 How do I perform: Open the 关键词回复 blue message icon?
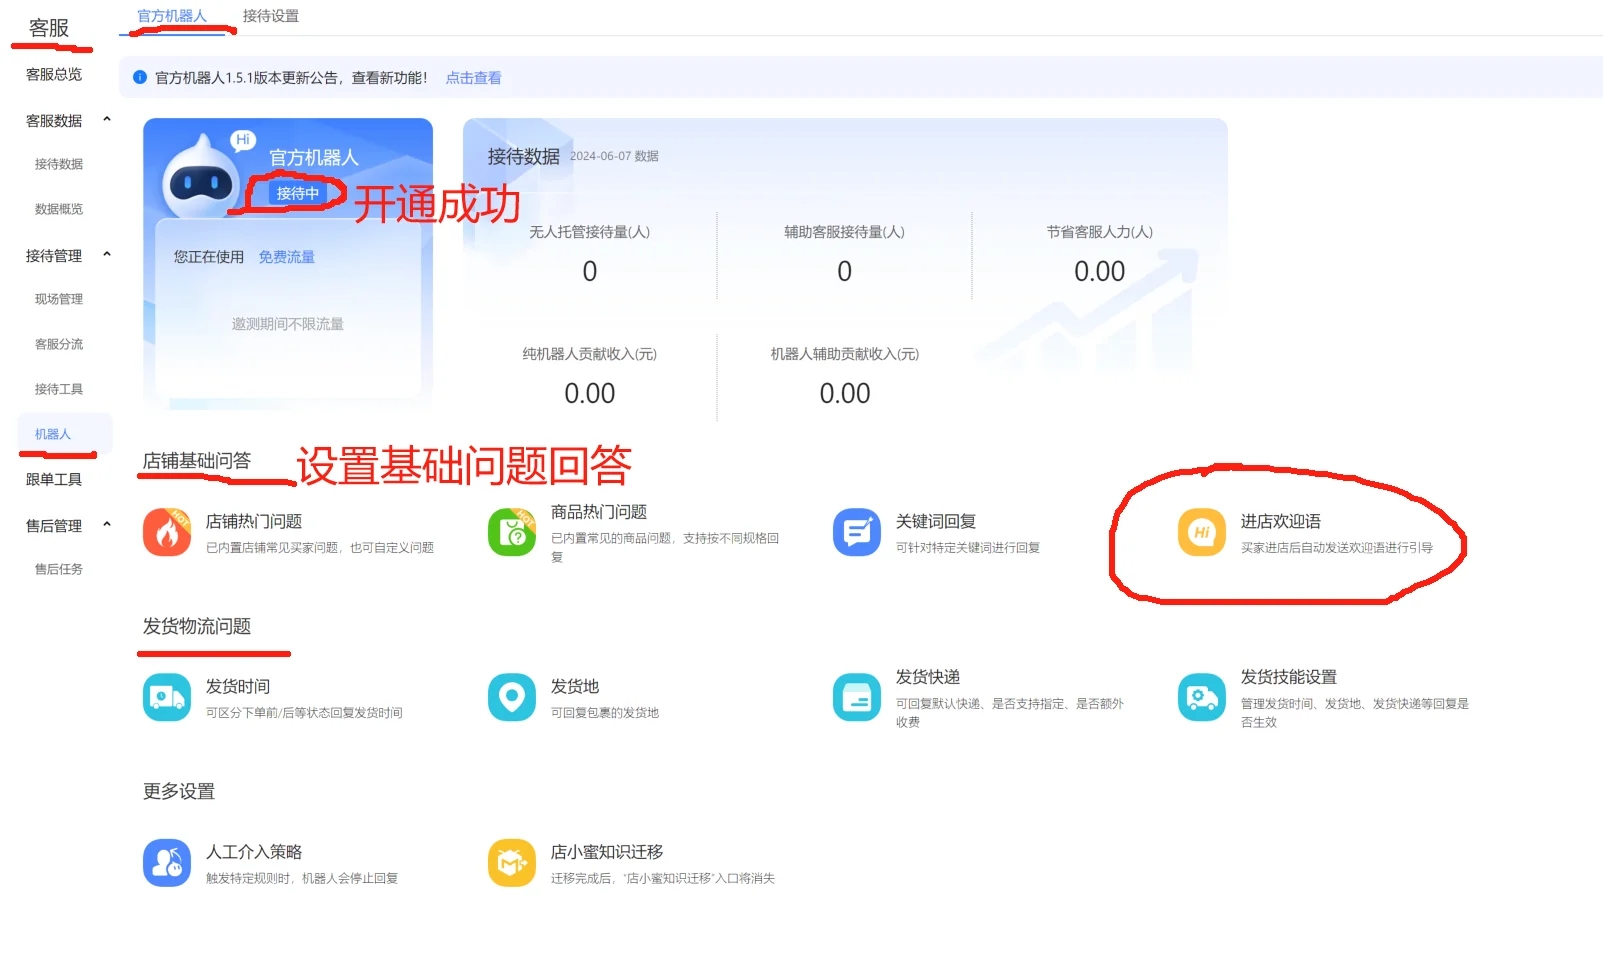point(857,532)
